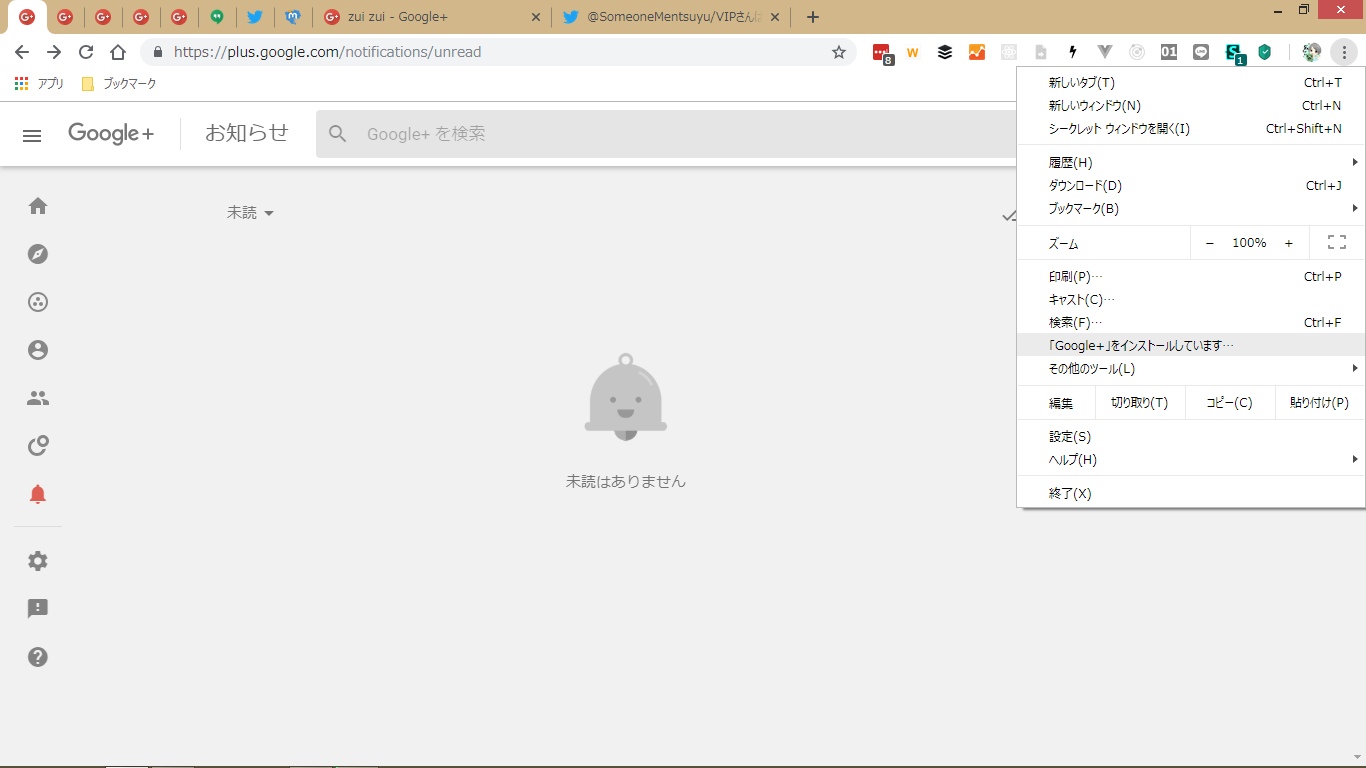This screenshot has width=1366, height=768.
Task: Click the Send feedback icon
Action: pos(38,609)
